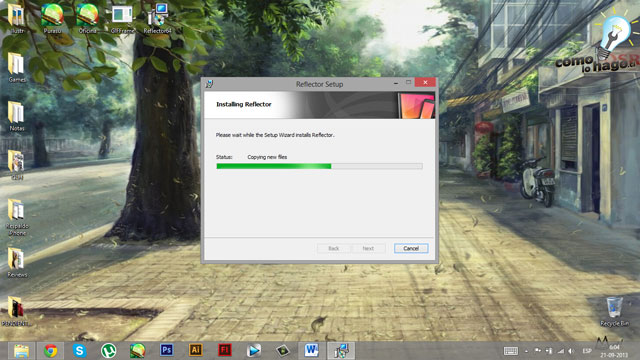The height and width of the screenshot is (360, 640).
Task: Switch to Microsoft Word in taskbar
Action: click(311, 350)
